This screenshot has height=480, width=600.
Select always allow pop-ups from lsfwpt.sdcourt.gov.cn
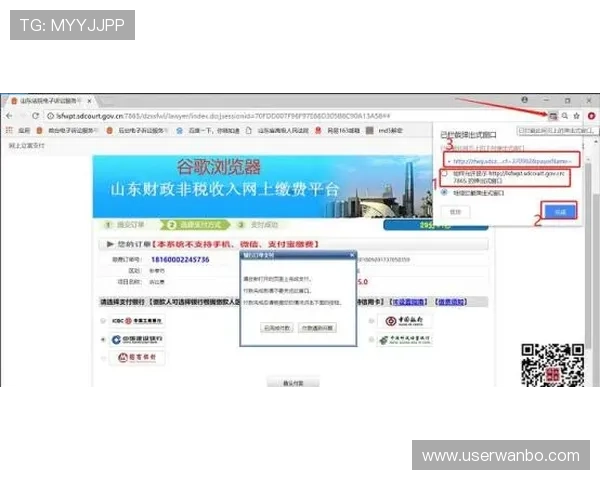click(444, 173)
